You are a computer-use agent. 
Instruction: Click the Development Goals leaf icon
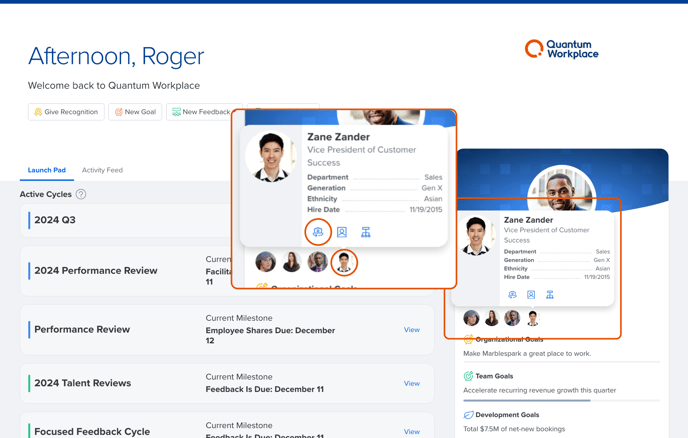point(468,415)
